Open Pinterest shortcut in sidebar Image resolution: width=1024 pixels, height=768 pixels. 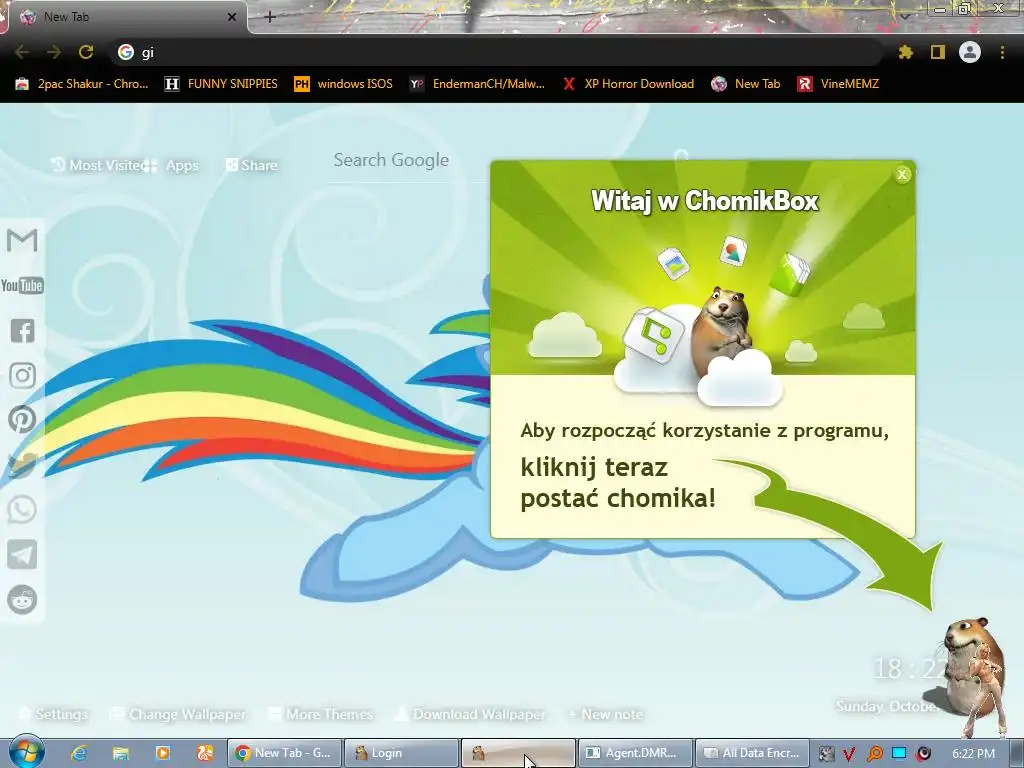[22, 420]
